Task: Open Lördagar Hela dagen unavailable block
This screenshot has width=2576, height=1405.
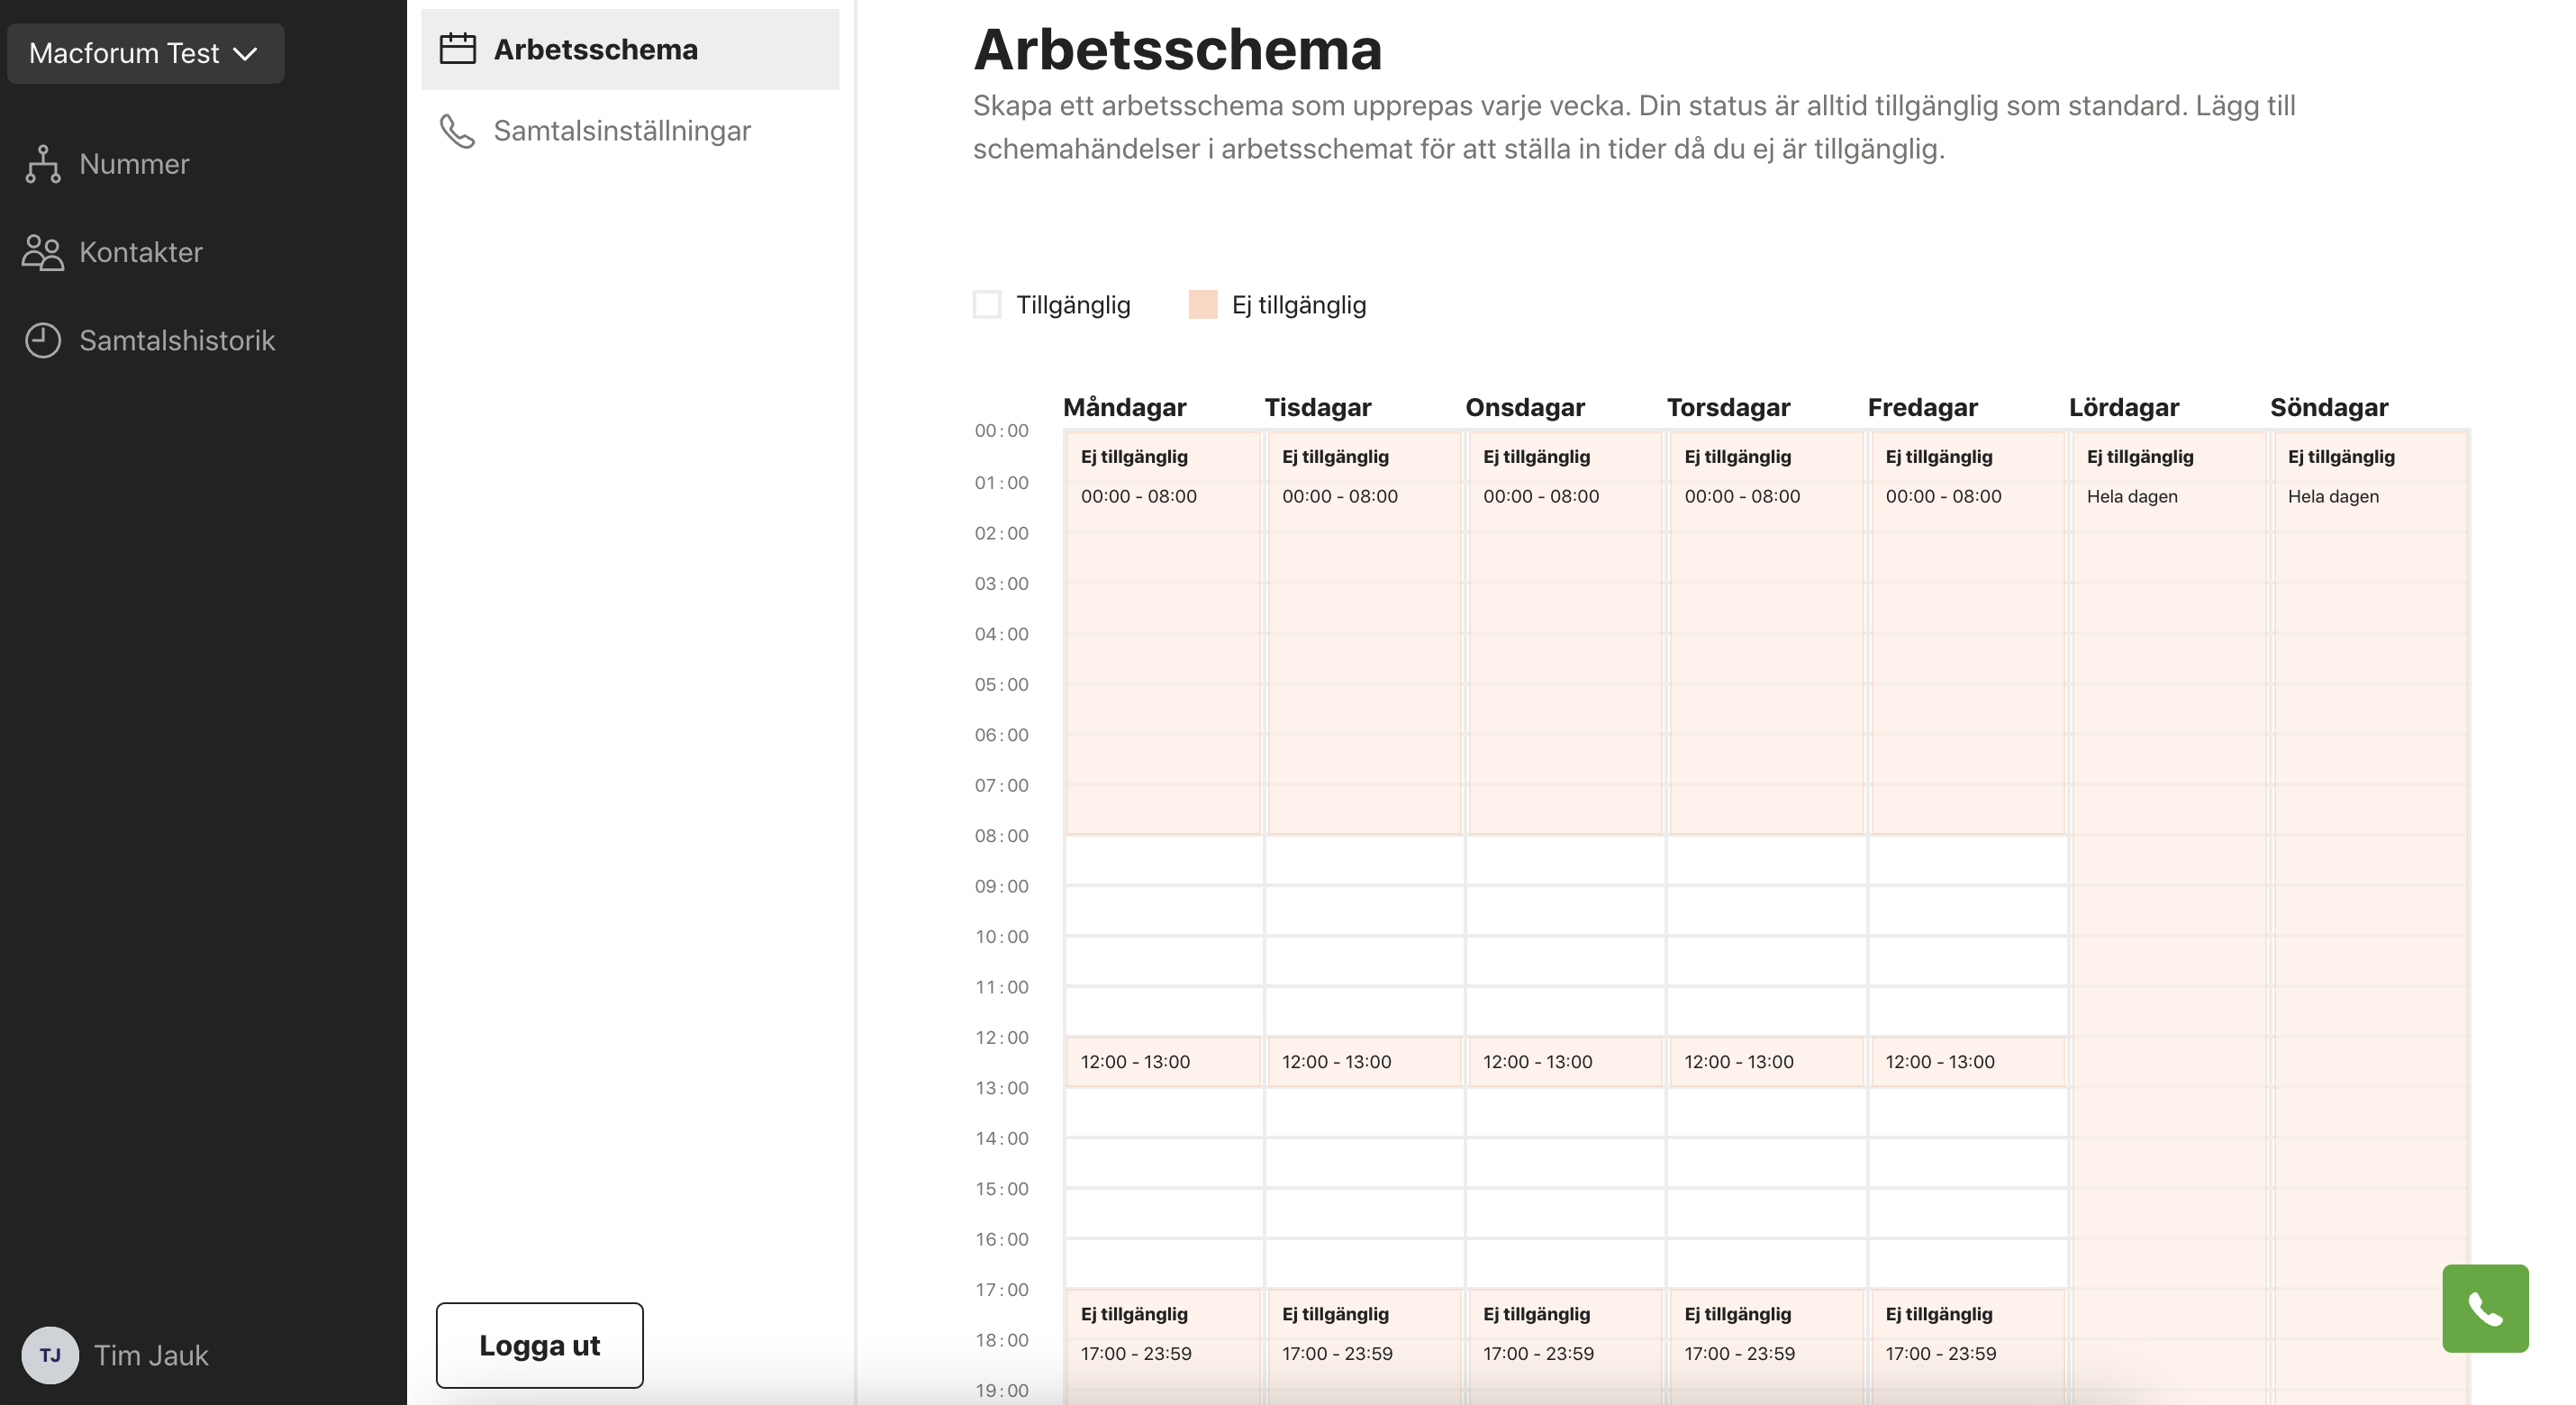Action: (2168, 918)
